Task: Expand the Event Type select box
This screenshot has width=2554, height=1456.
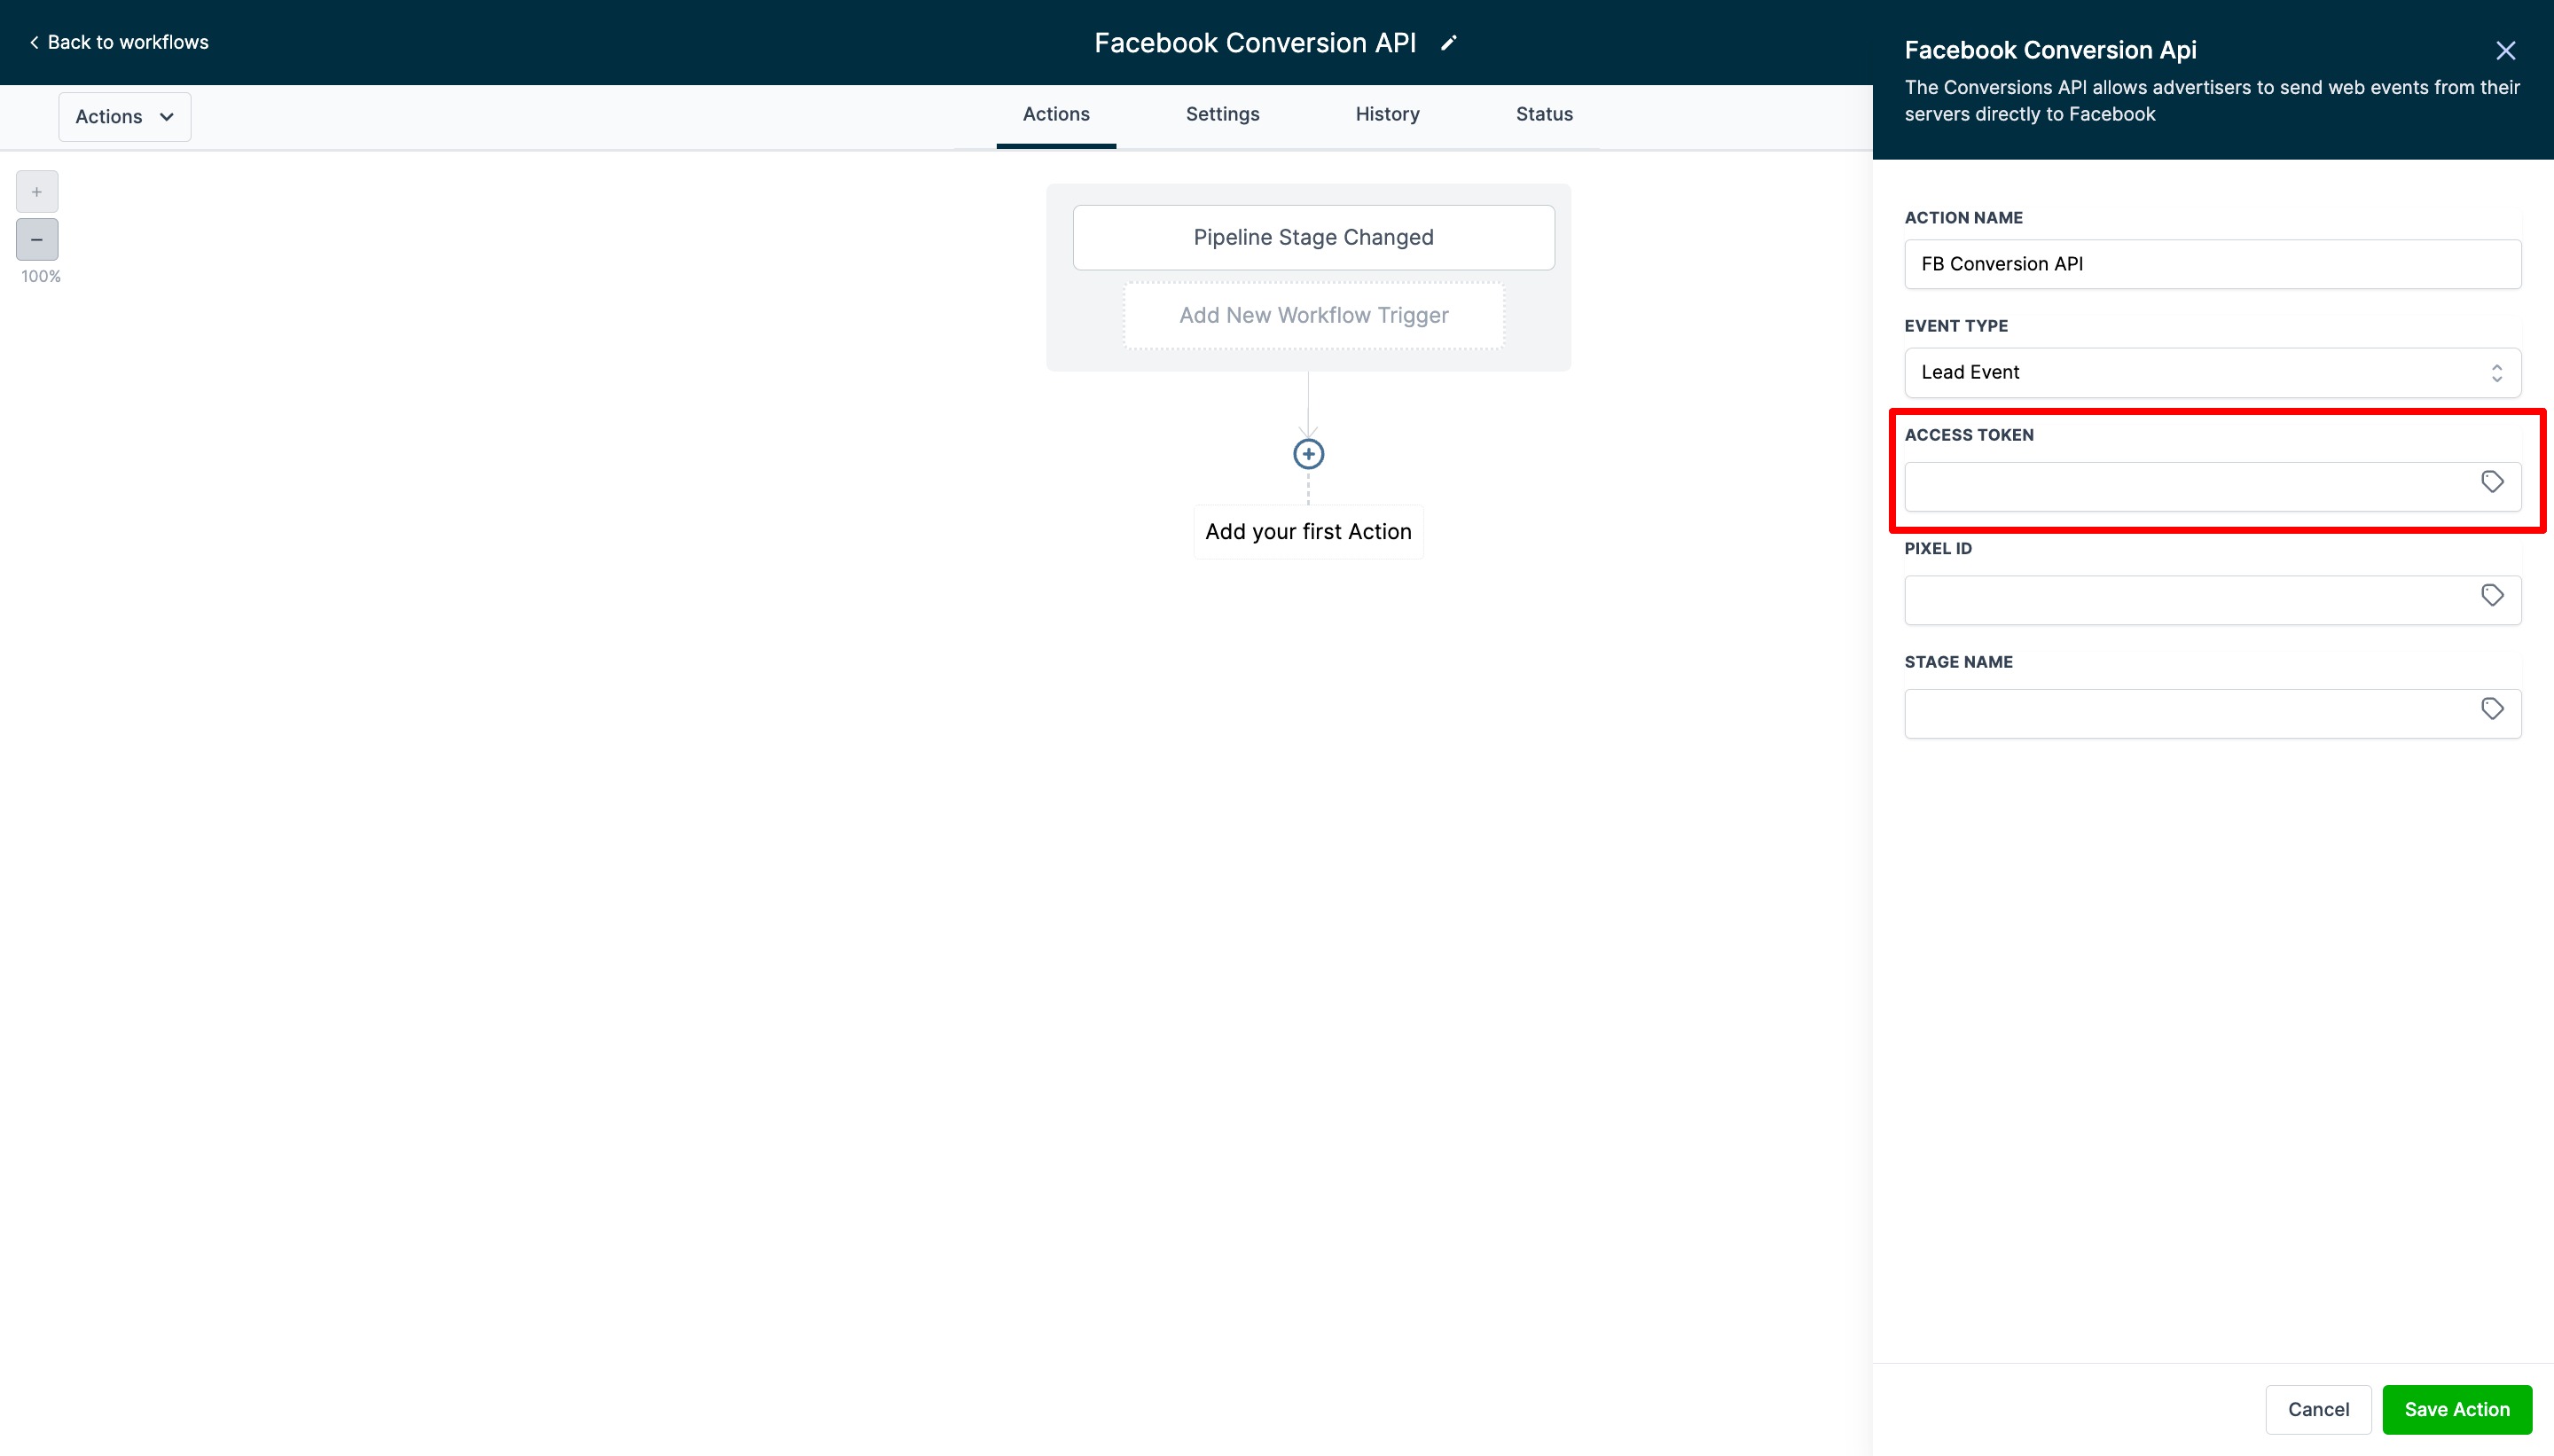Action: coord(2211,372)
